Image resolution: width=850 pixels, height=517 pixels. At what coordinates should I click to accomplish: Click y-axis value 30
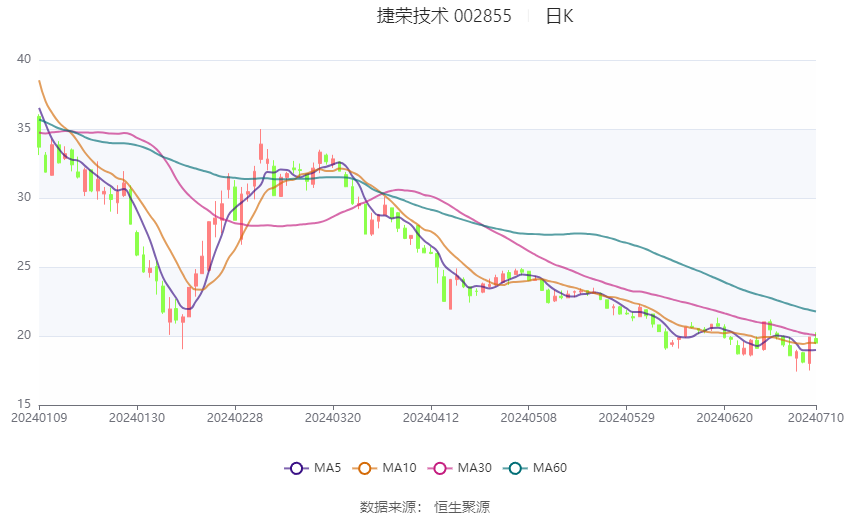tap(24, 197)
